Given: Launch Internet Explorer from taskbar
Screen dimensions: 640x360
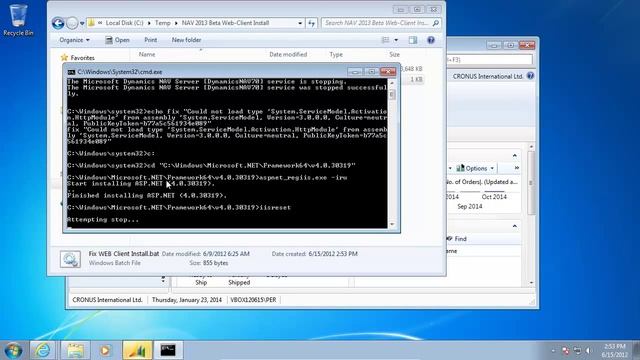Looking at the screenshot, I should coord(42,350).
